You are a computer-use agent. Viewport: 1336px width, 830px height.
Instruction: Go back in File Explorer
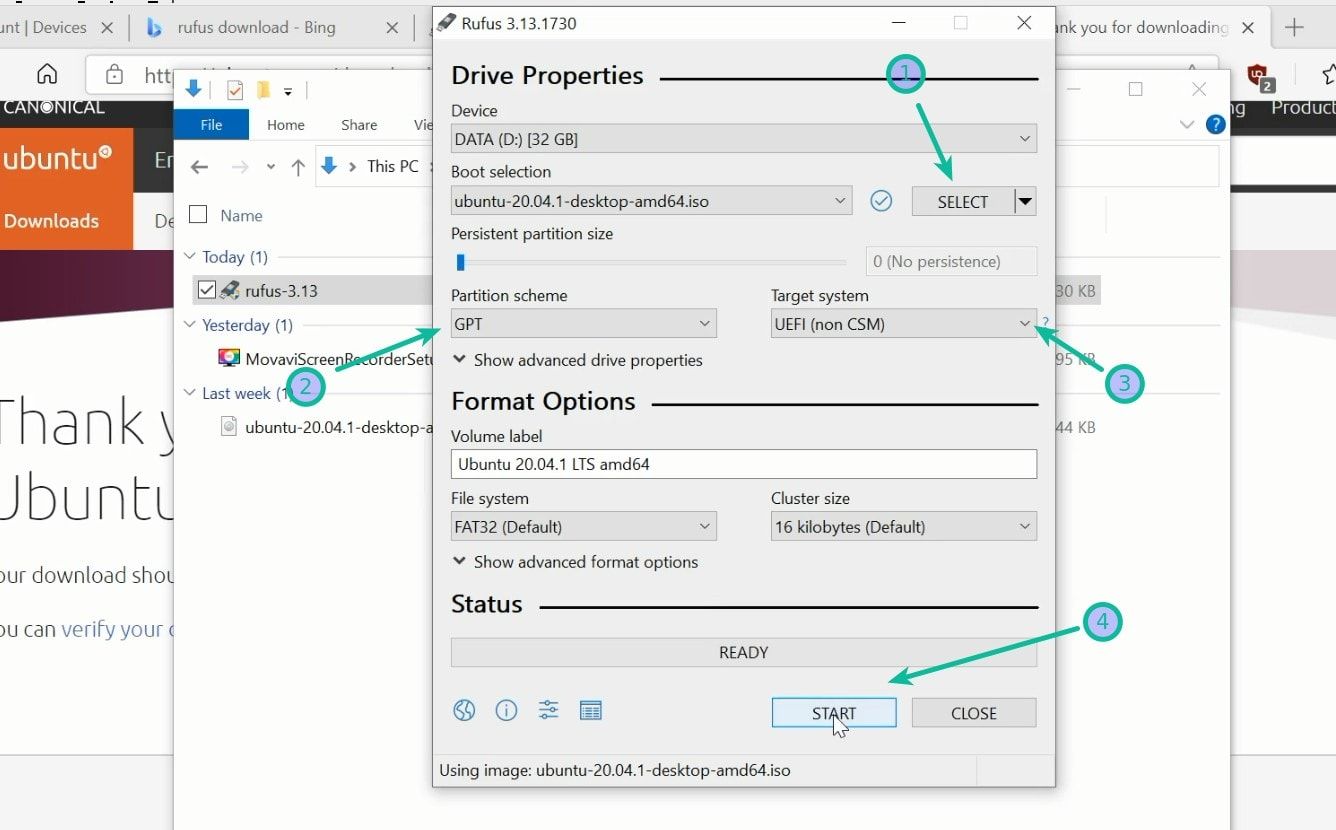click(199, 167)
